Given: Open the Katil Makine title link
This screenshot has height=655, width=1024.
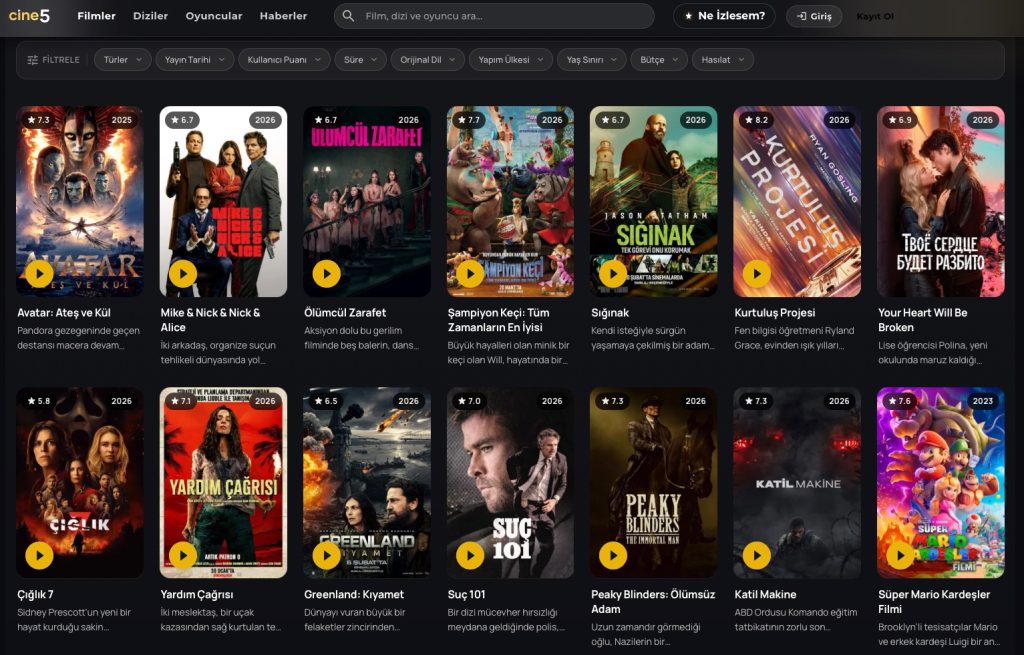Looking at the screenshot, I should pos(765,594).
